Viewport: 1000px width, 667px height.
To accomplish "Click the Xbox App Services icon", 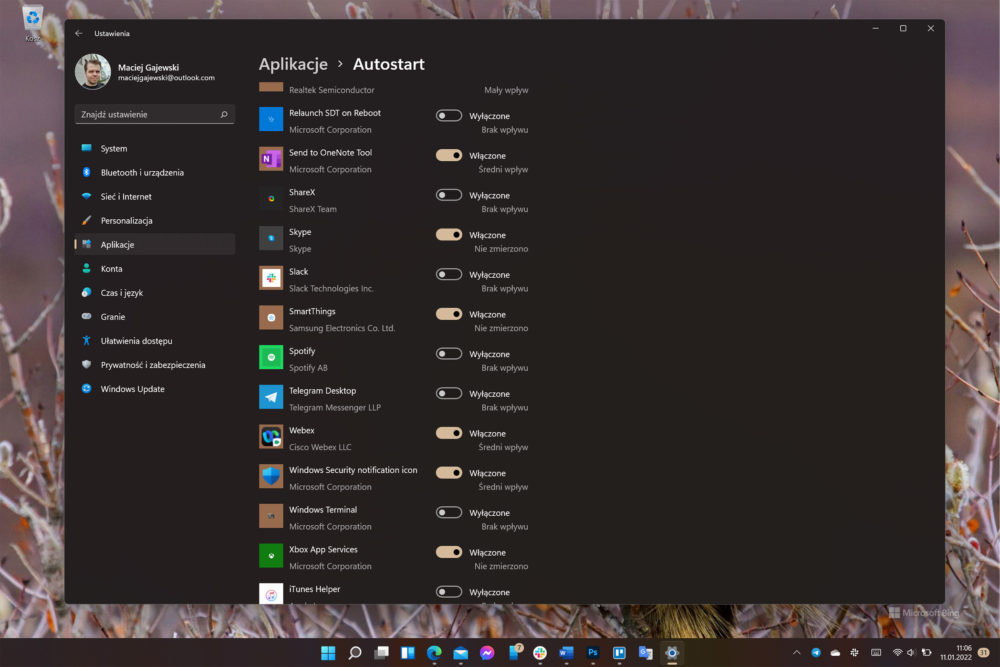I will [x=271, y=555].
